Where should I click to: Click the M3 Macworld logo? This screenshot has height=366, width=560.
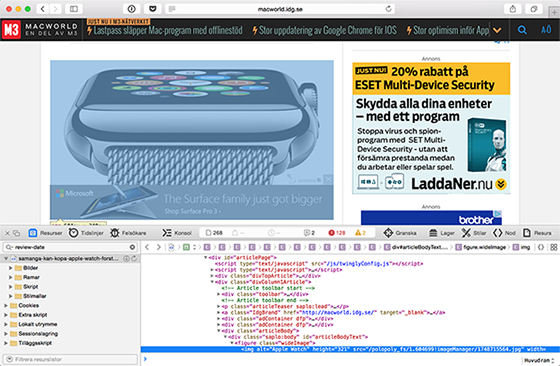[40, 30]
